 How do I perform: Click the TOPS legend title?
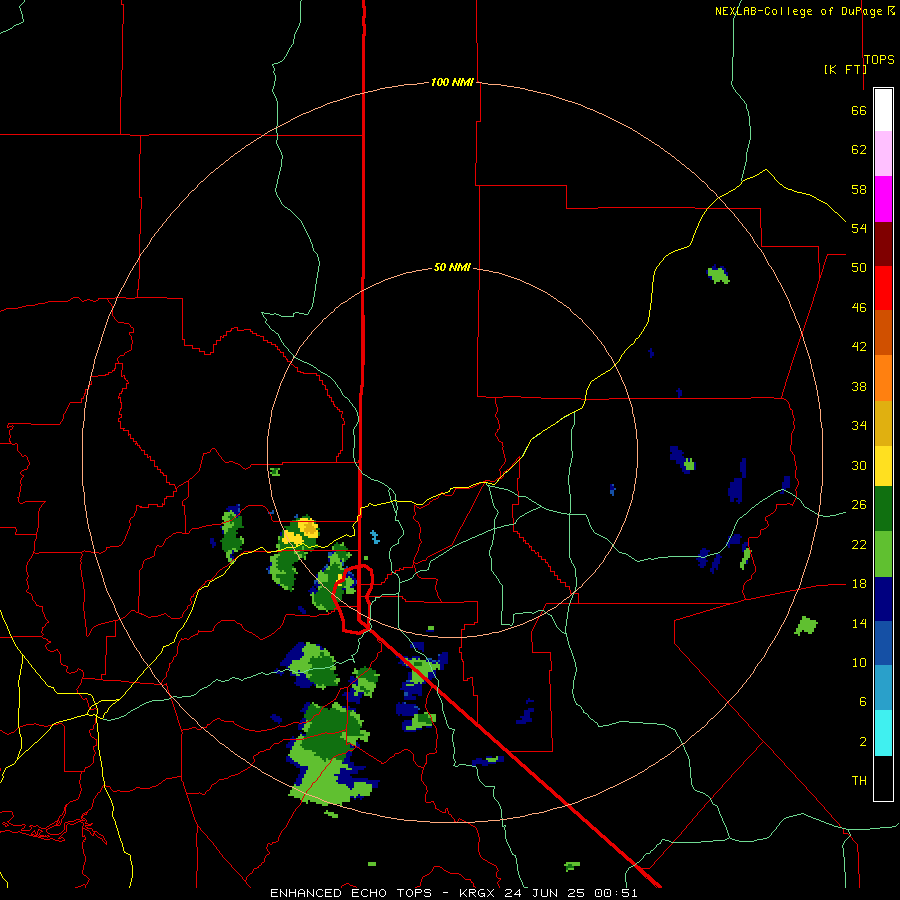point(879,60)
